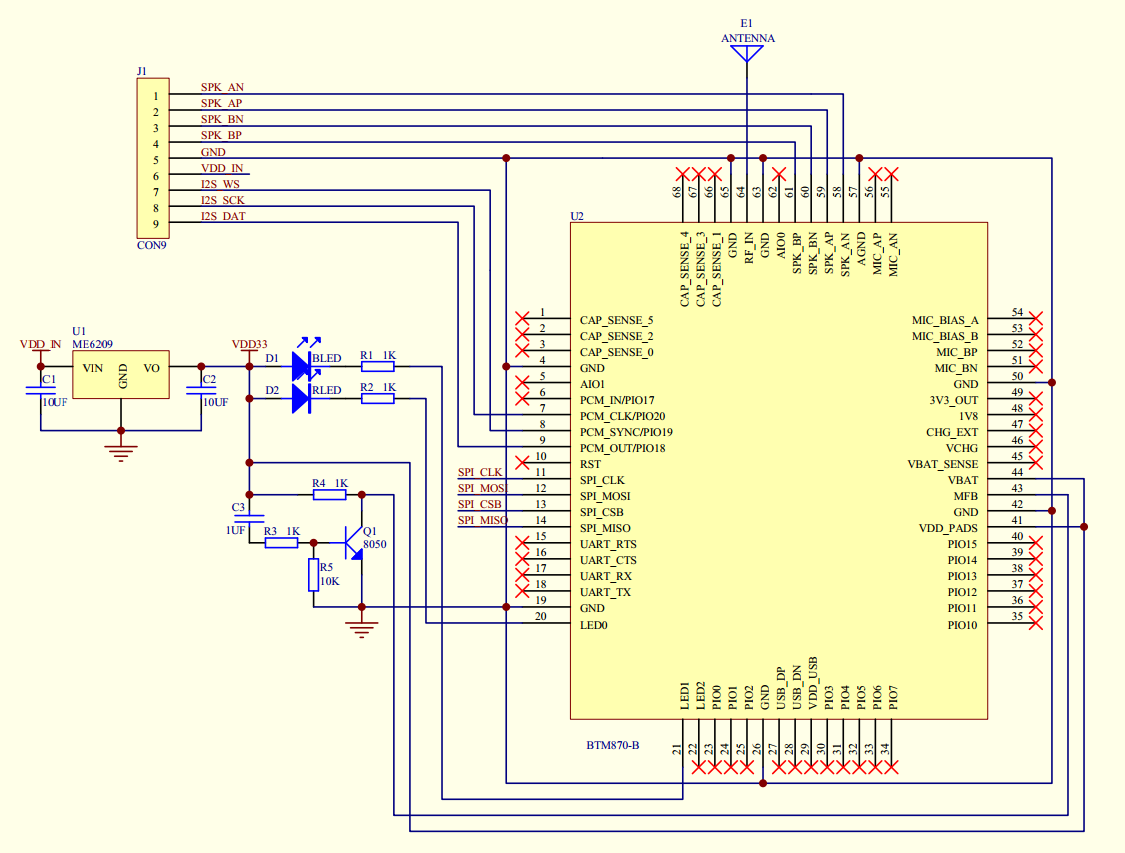
Task: Click capacitor C1 10UF symbol
Action: 40,391
